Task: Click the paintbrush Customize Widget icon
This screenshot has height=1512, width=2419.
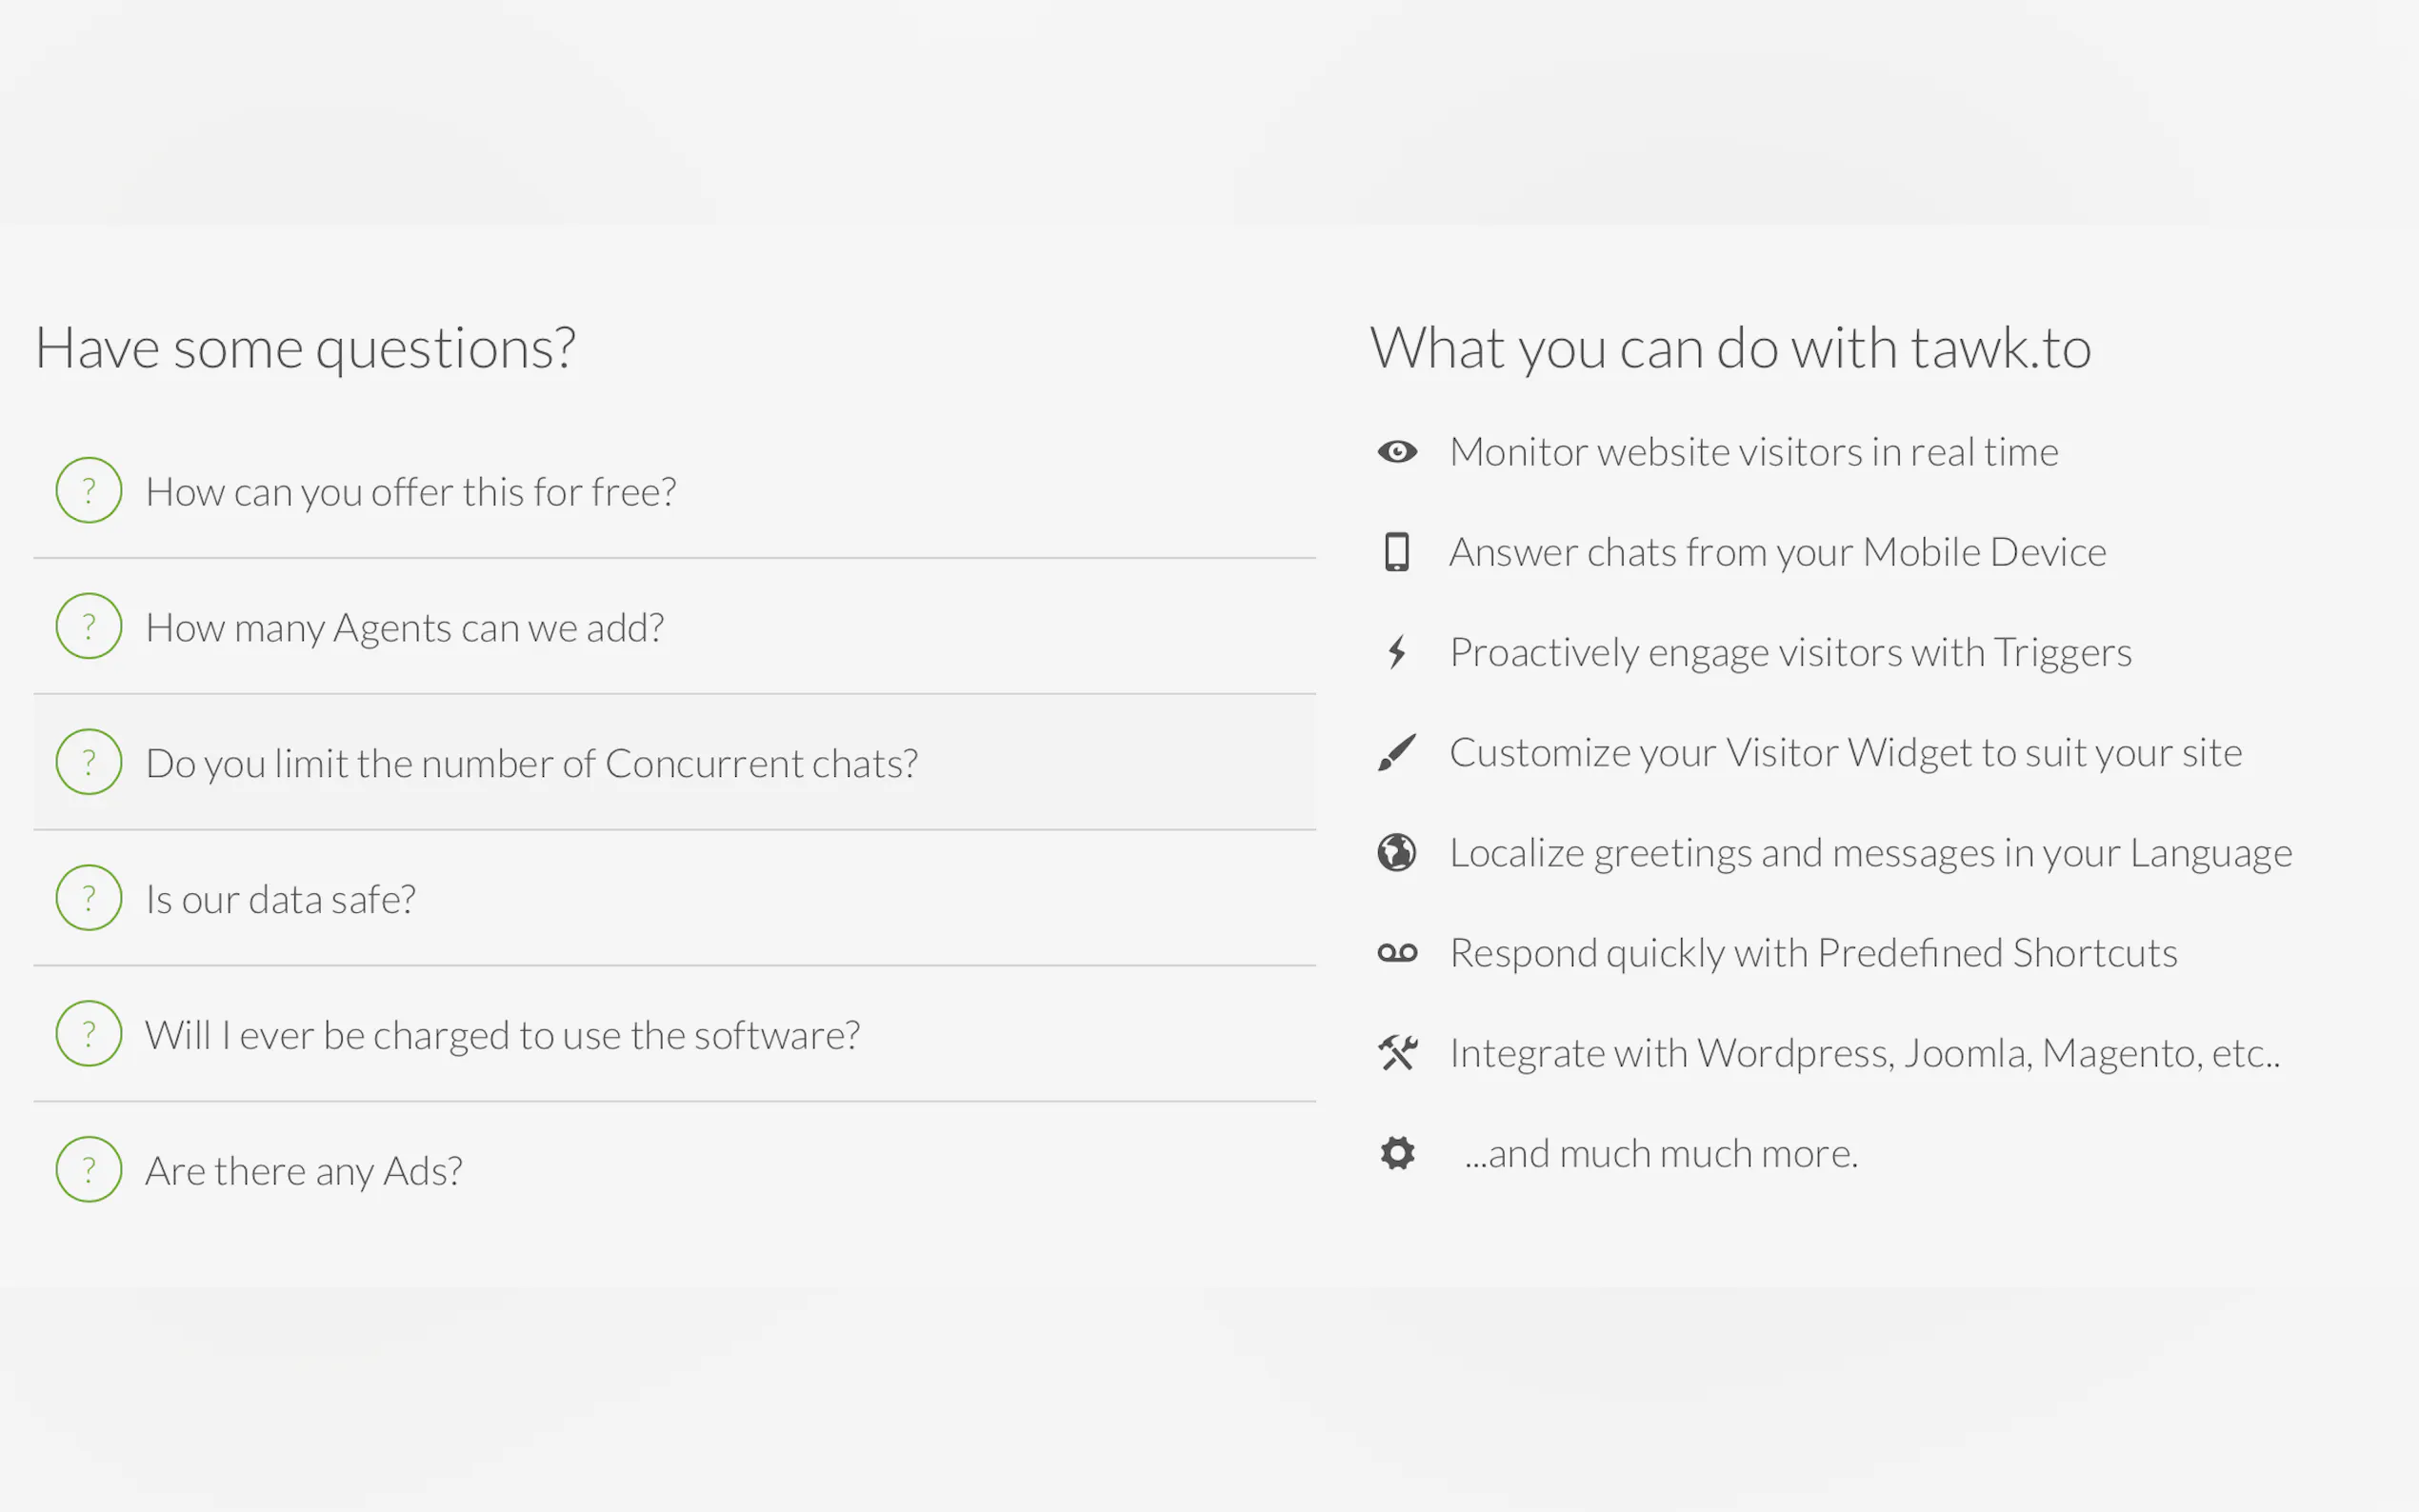Action: click(1396, 752)
